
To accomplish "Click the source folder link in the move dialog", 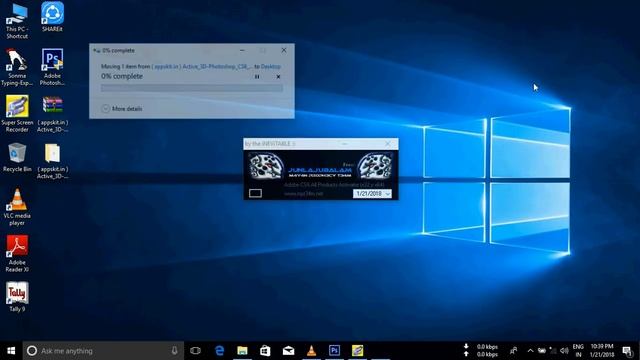I will 202,66.
